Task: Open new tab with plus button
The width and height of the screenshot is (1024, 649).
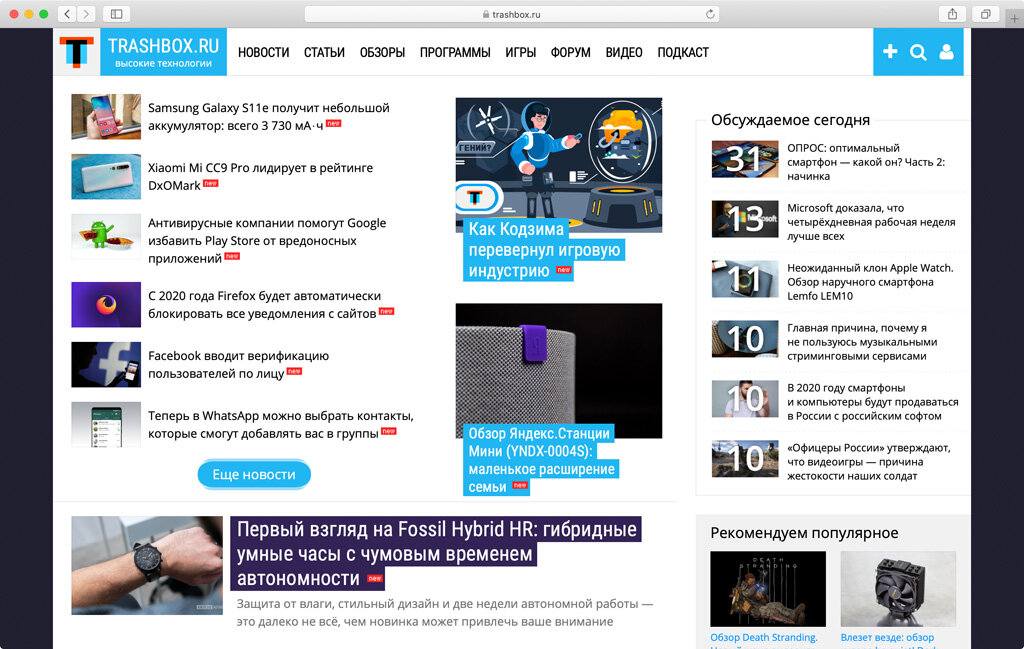Action: 1014,18
